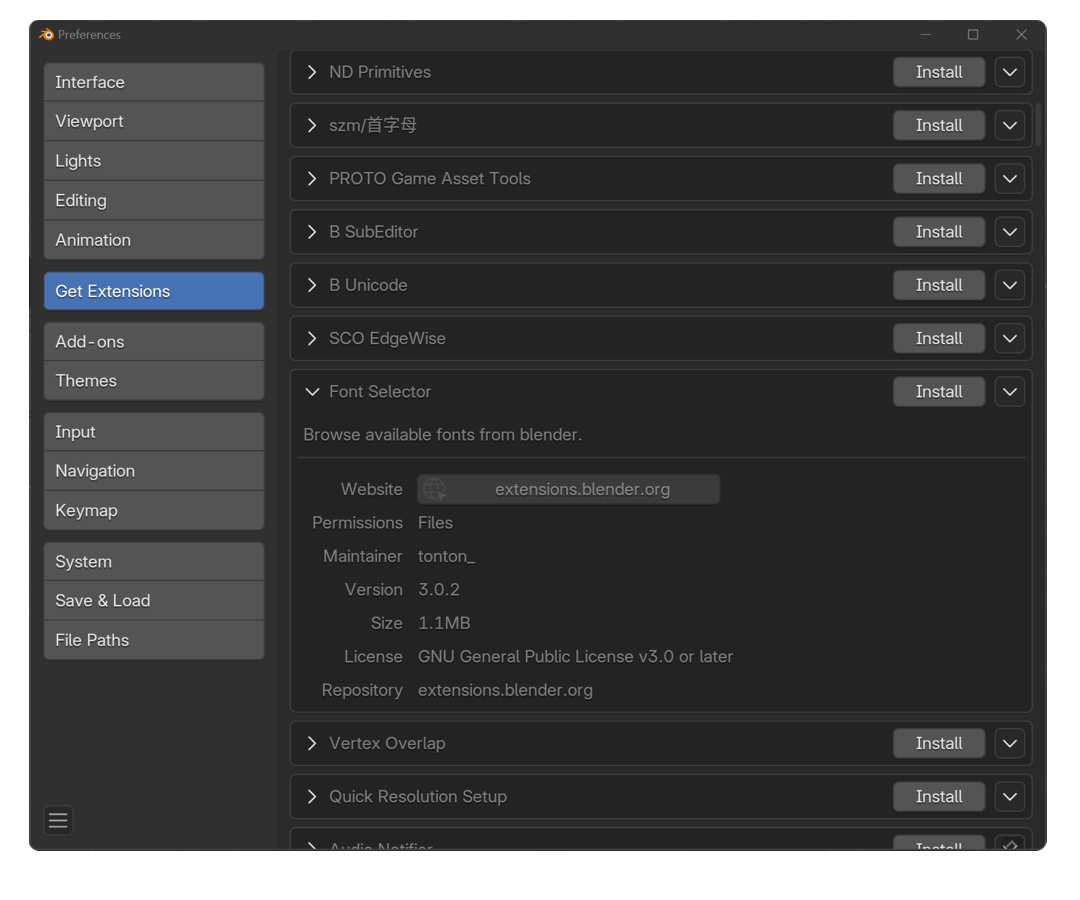This screenshot has width=1080, height=900.
Task: Open the hamburger preferences menu
Action: coord(59,820)
